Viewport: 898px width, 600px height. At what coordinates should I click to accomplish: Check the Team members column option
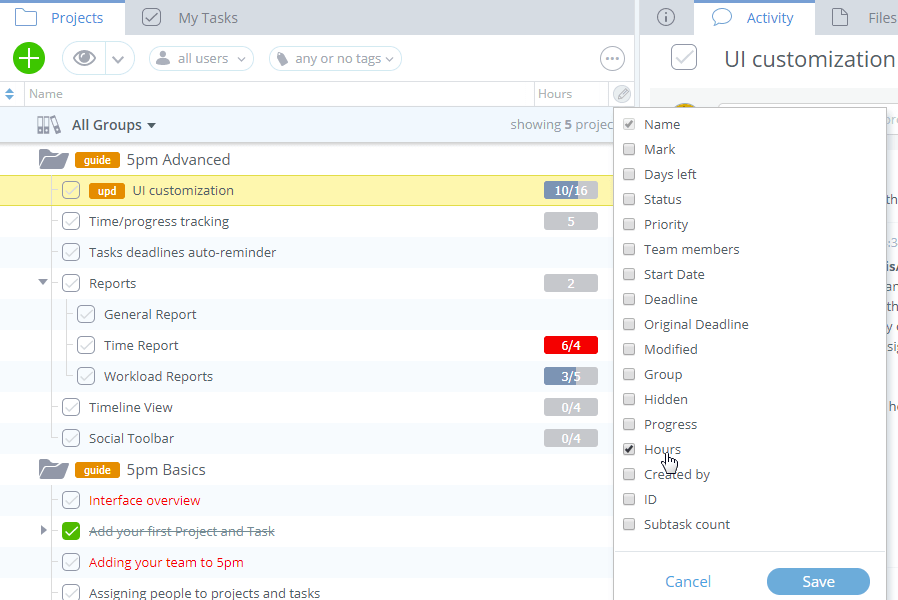click(629, 249)
